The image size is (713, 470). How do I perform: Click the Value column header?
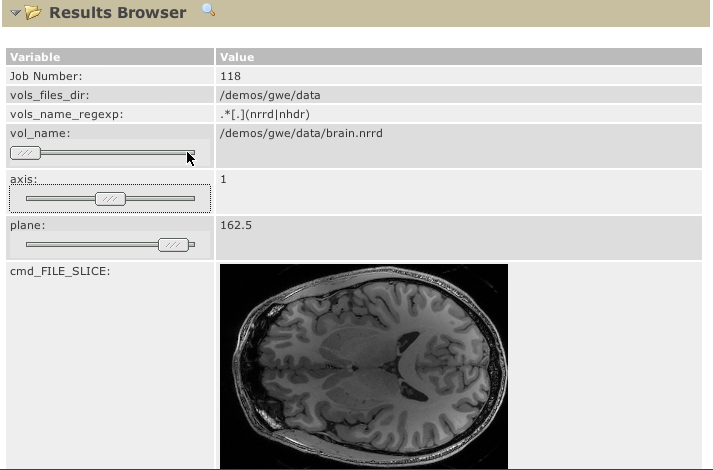(x=236, y=57)
